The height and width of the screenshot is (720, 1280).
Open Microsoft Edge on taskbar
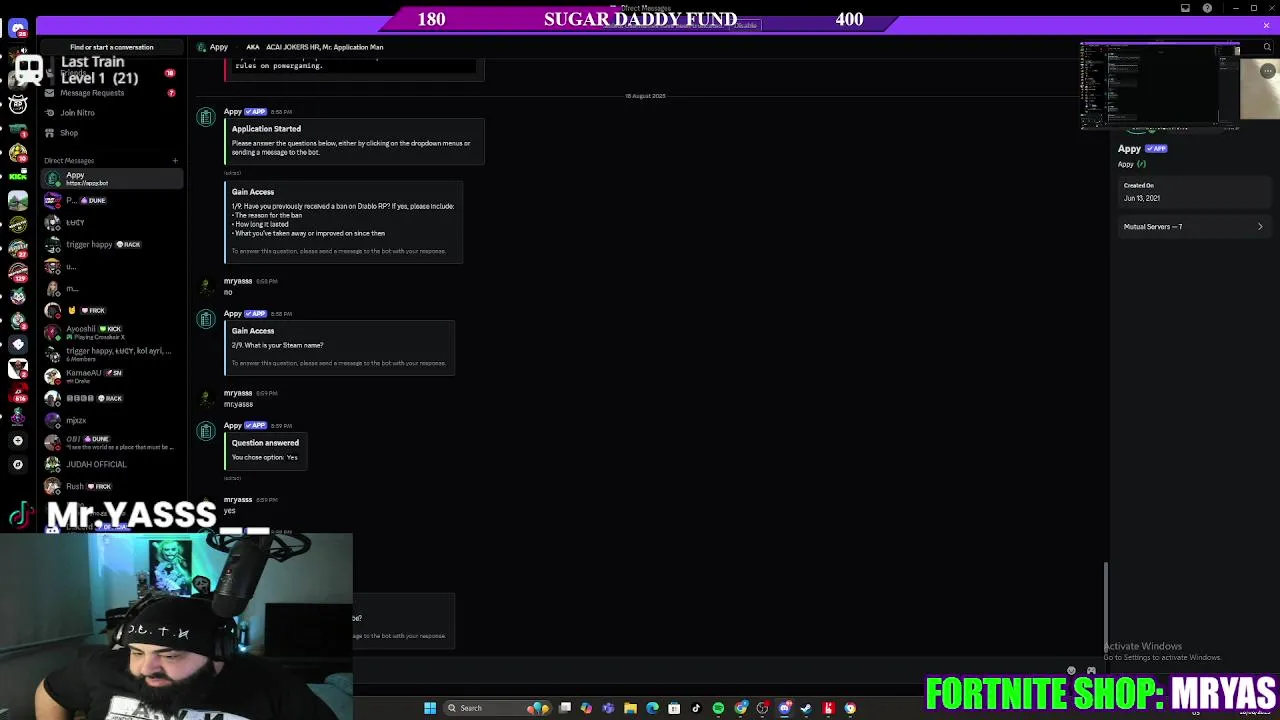[652, 708]
